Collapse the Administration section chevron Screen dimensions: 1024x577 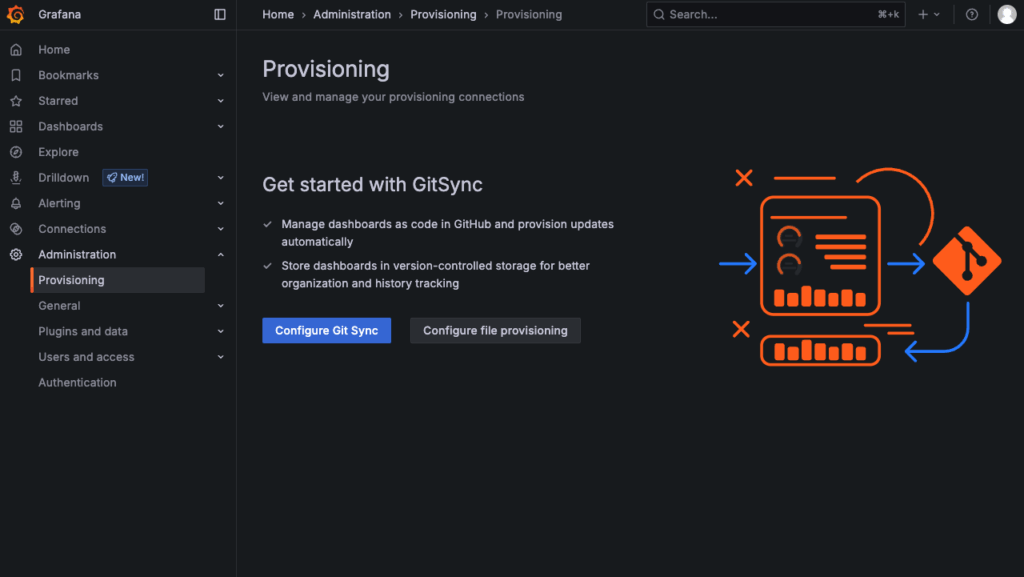221,255
